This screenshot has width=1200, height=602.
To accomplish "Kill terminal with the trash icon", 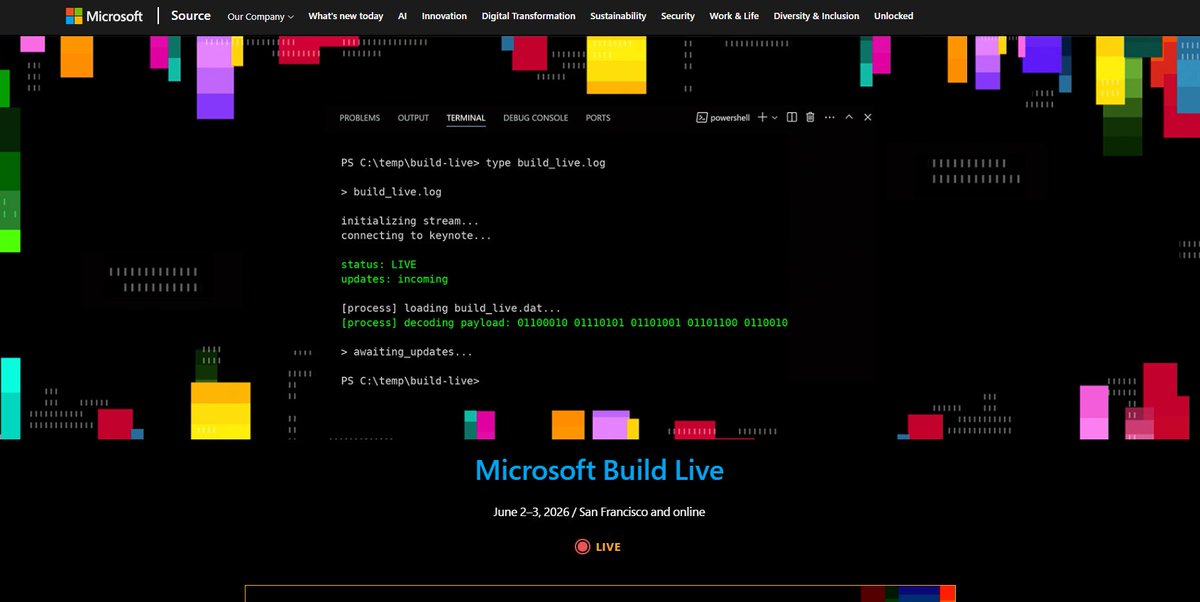I will (x=811, y=118).
